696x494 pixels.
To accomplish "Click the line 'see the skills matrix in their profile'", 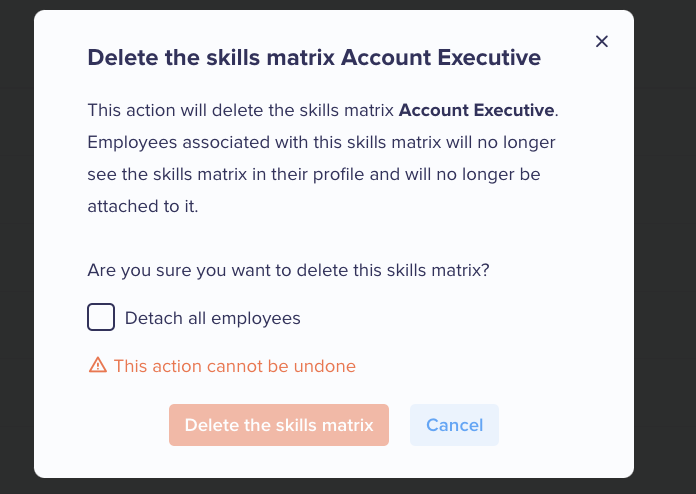I will pyautogui.click(x=314, y=174).
